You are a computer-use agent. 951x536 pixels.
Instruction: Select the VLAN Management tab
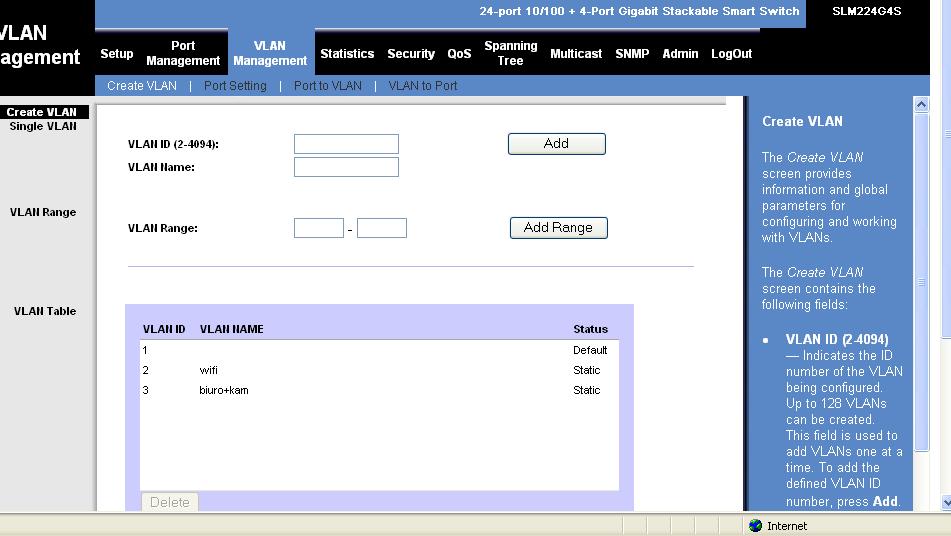270,53
